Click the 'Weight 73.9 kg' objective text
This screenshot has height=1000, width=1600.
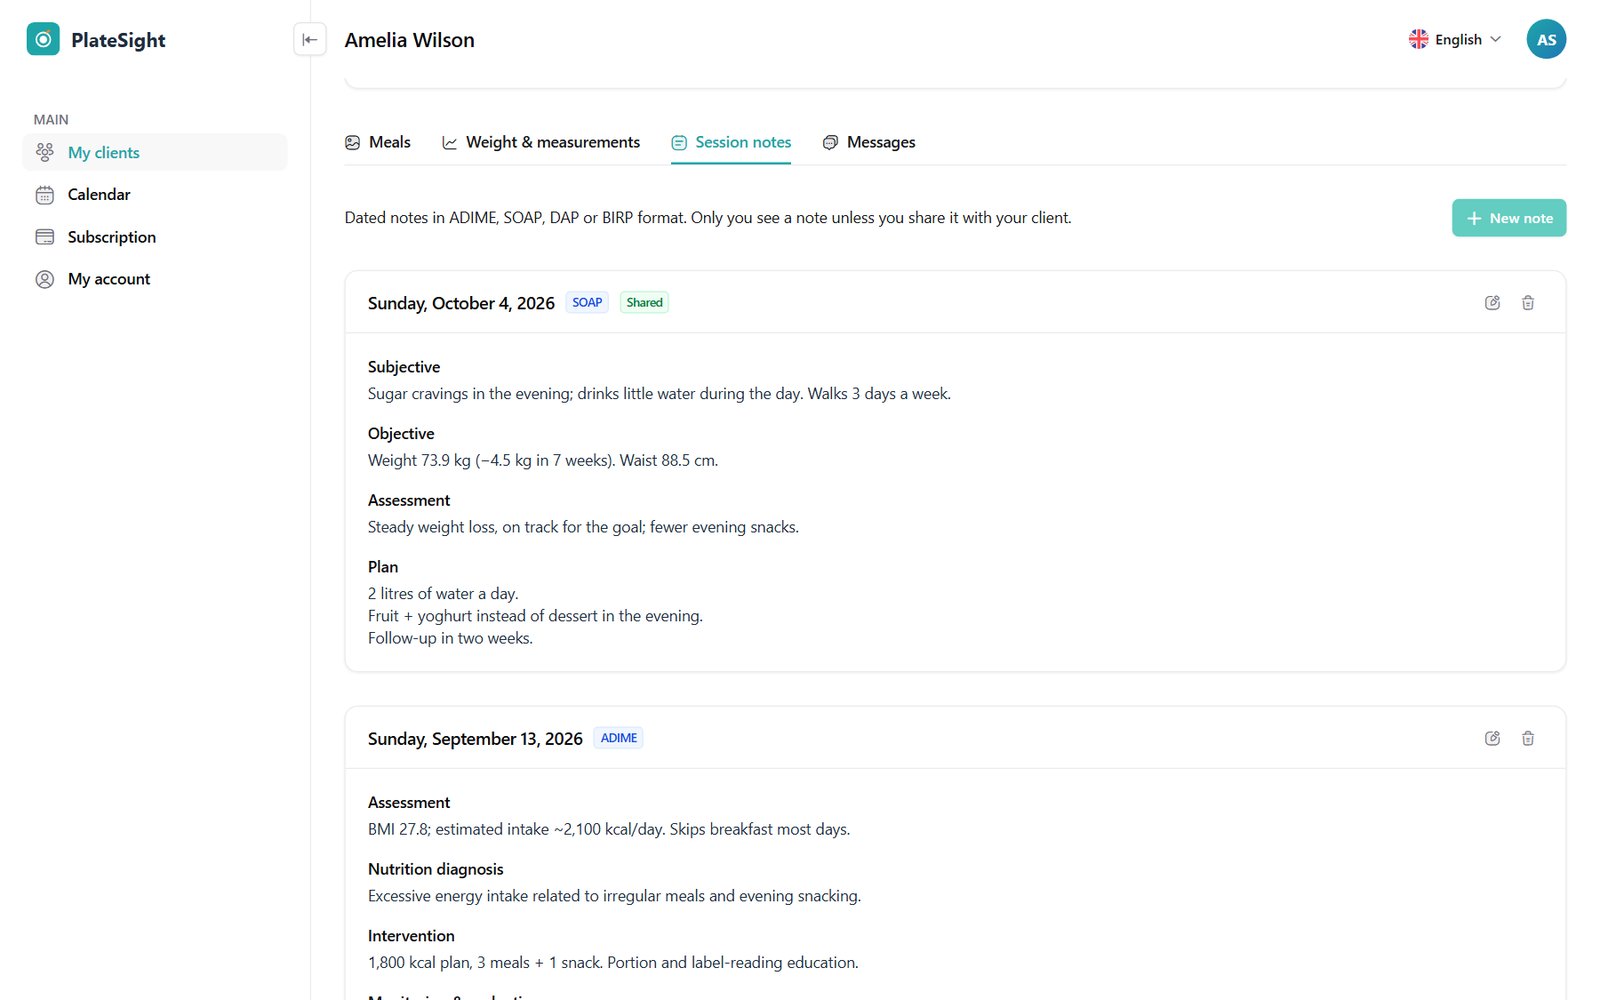click(x=543, y=460)
